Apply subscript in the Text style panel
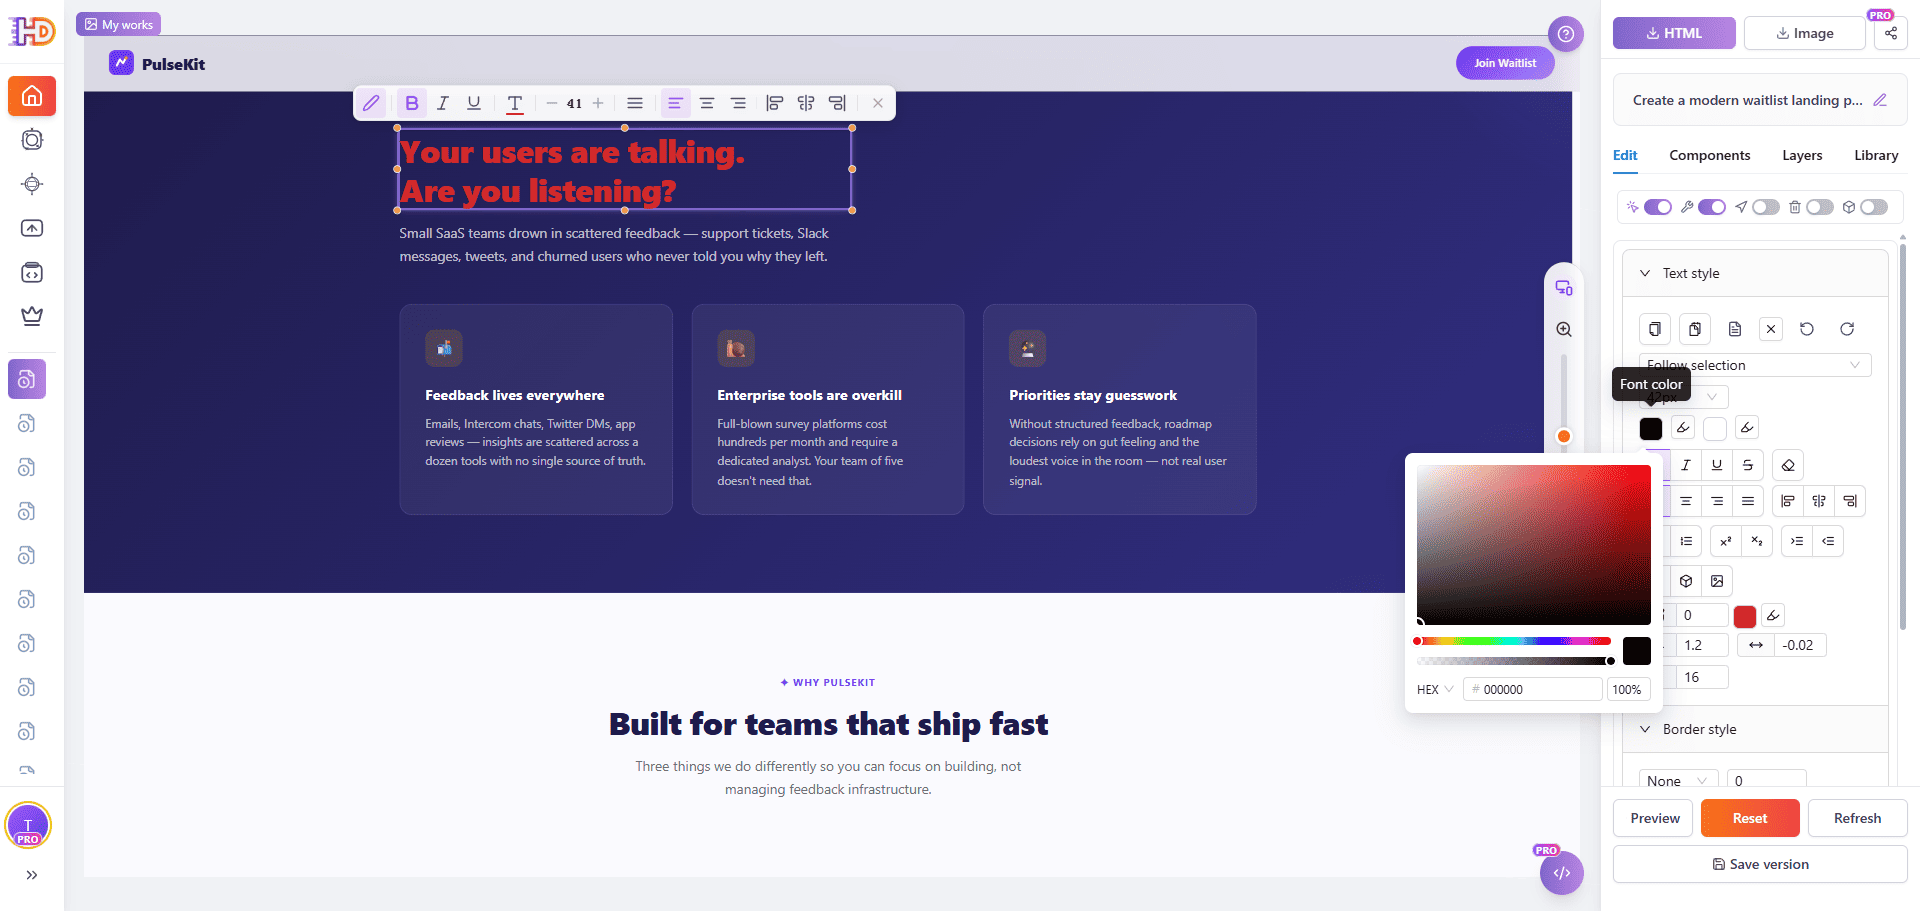Image resolution: width=1920 pixels, height=911 pixels. (x=1757, y=541)
